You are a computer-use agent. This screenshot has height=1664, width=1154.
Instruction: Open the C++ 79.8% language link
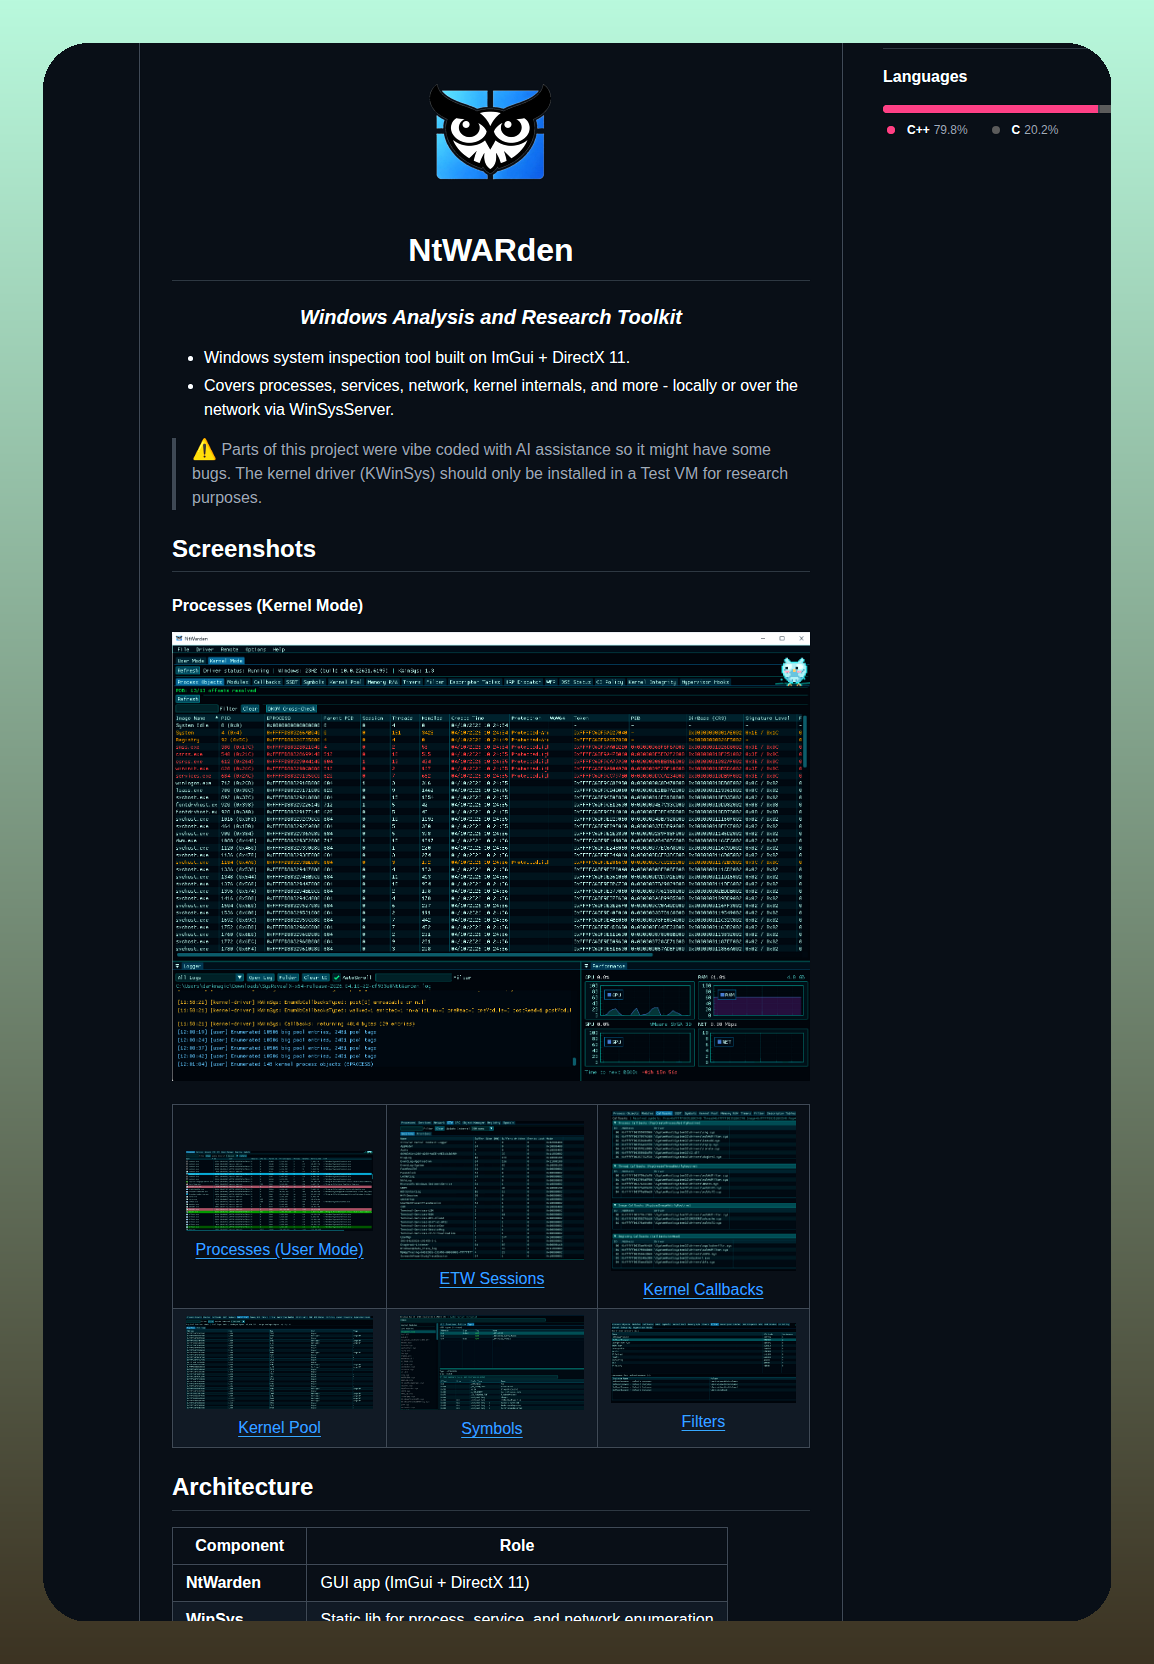tap(927, 130)
